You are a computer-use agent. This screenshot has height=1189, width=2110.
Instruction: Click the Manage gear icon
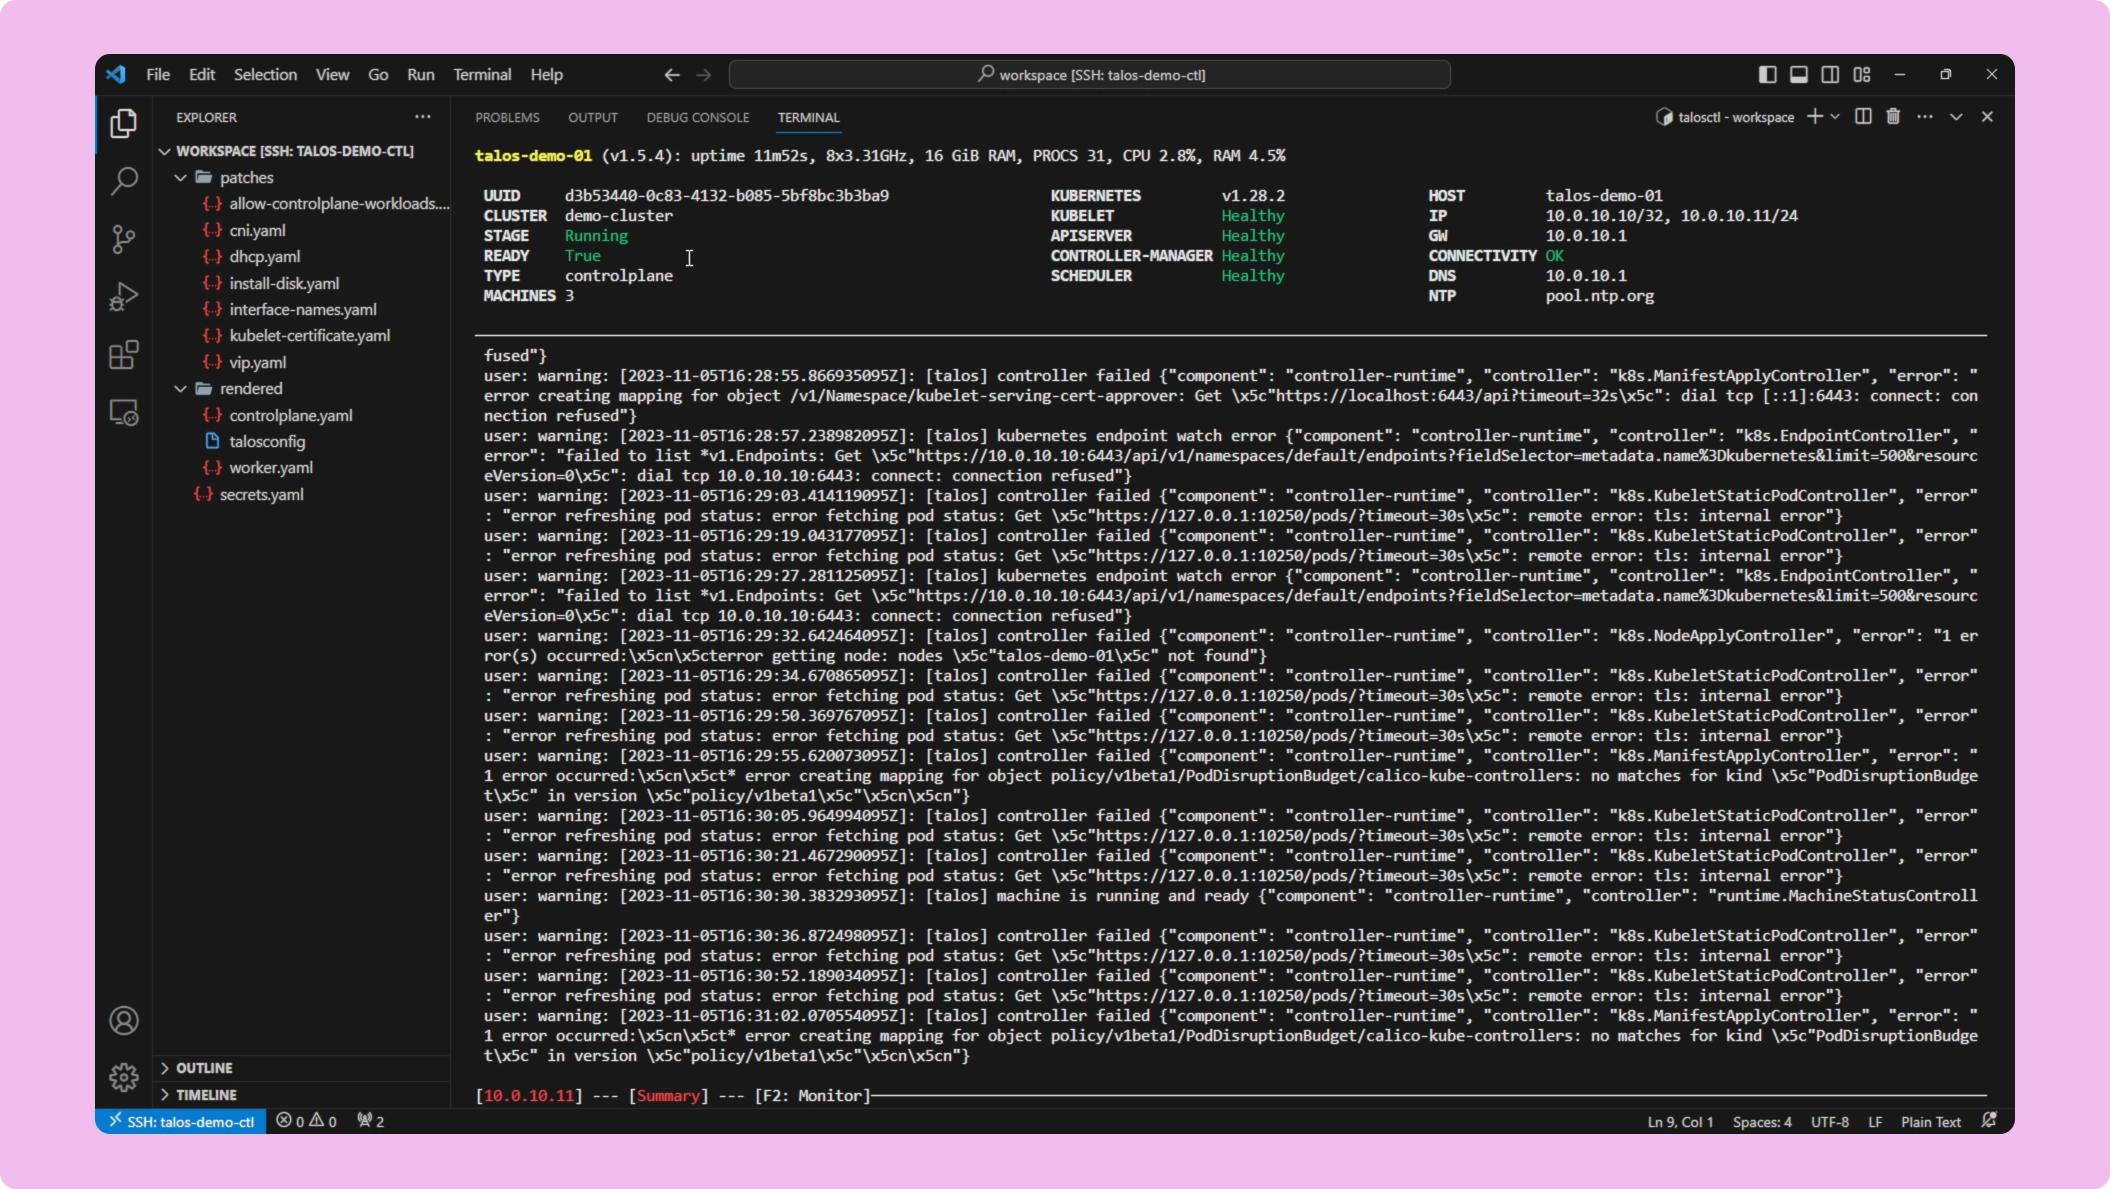123,1077
